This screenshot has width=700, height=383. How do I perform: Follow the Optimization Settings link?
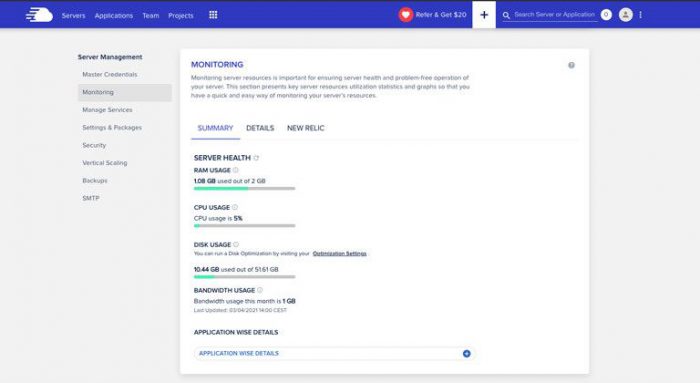pyautogui.click(x=340, y=254)
